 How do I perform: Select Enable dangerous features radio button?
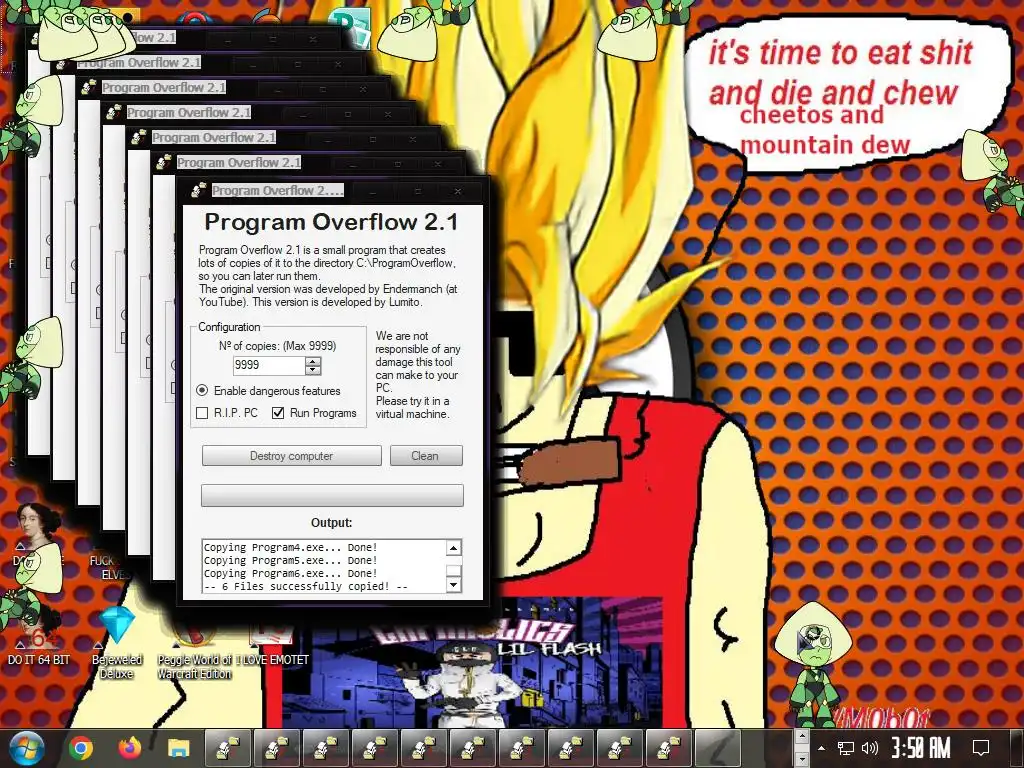(202, 391)
